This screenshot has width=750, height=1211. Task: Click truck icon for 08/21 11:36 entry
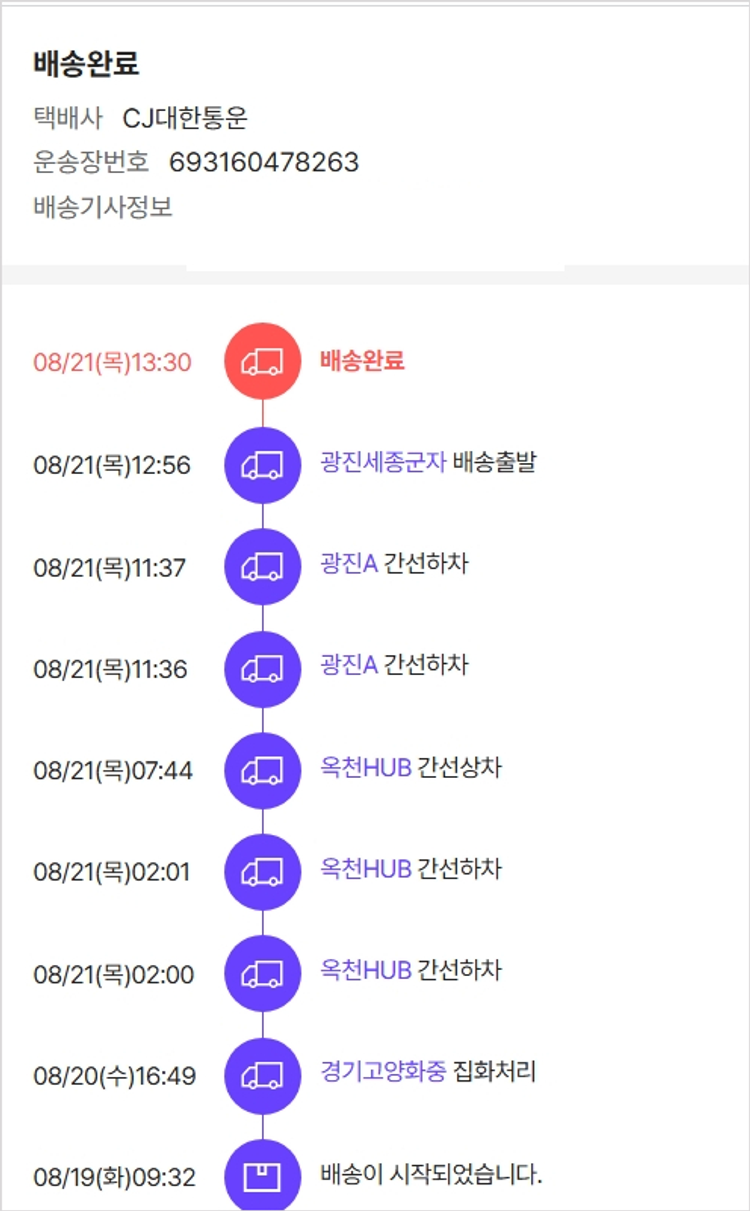click(262, 669)
